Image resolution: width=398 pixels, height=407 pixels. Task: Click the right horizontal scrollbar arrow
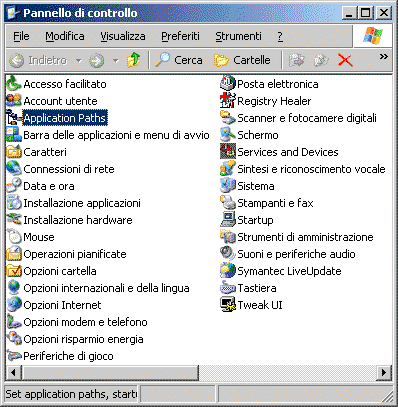tap(384, 373)
